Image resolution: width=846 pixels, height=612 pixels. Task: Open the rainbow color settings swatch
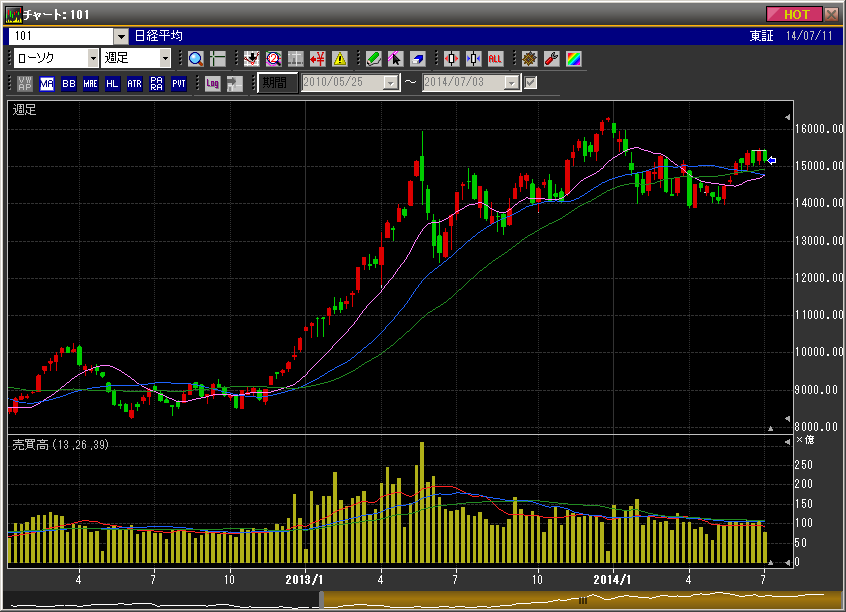[572, 59]
